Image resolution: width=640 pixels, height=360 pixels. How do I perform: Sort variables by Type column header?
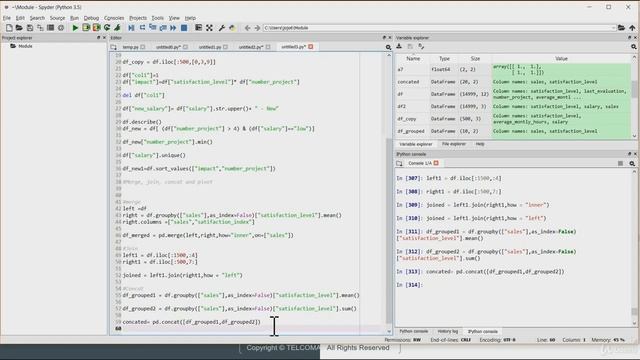(444, 59)
